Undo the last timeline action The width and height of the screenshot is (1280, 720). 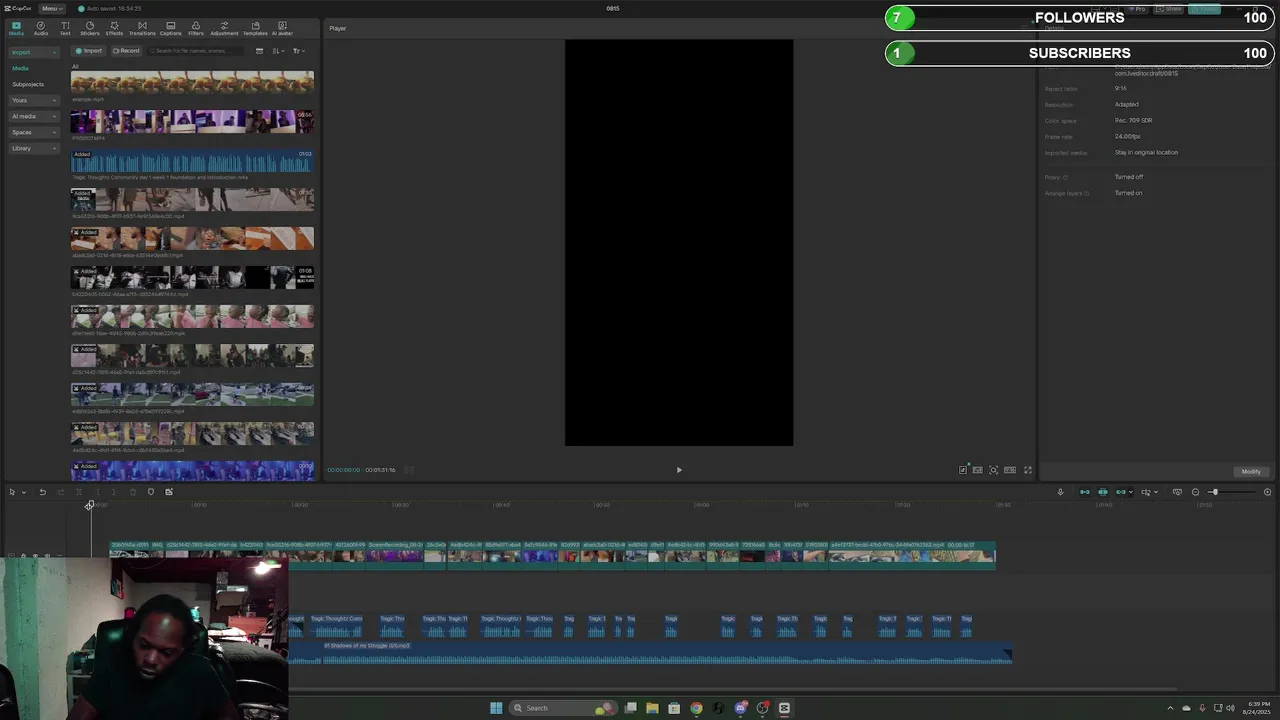point(42,492)
